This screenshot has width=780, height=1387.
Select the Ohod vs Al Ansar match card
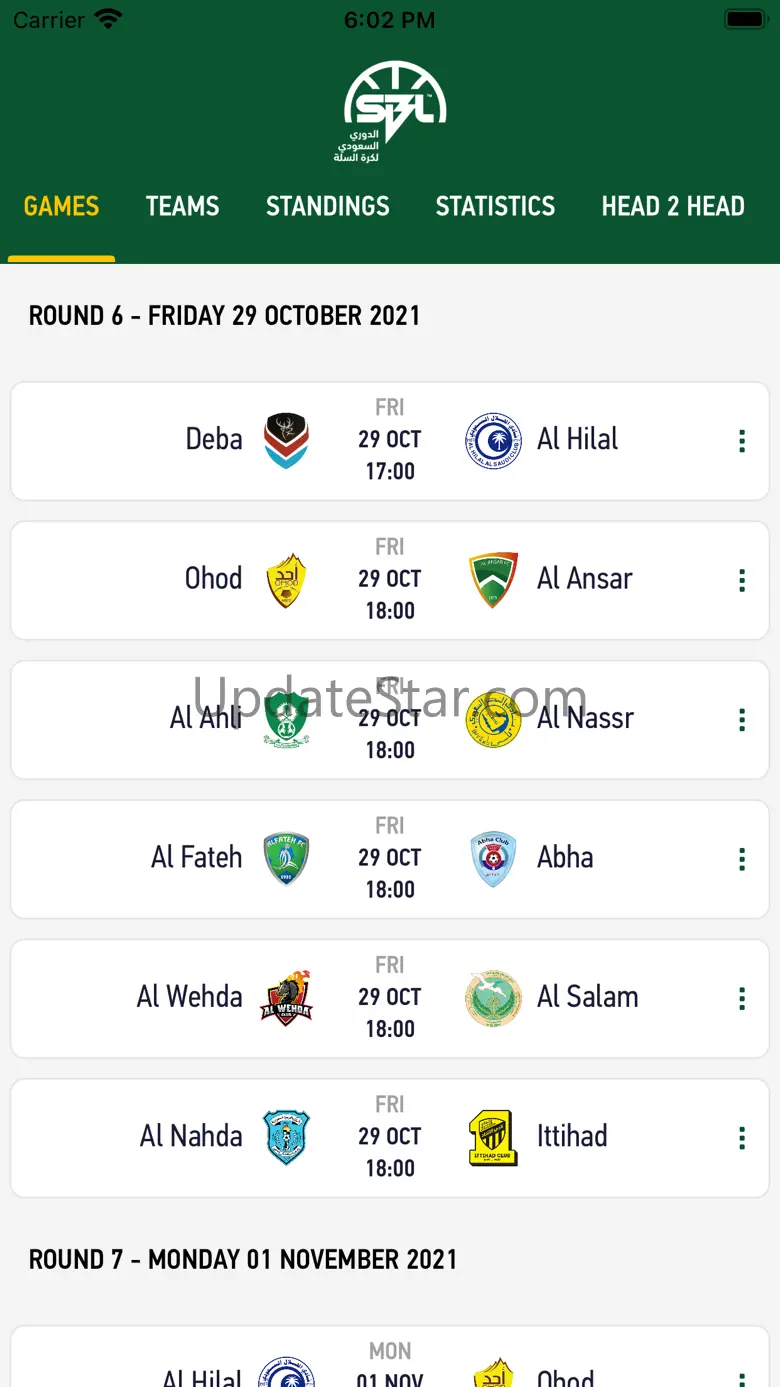coord(389,580)
